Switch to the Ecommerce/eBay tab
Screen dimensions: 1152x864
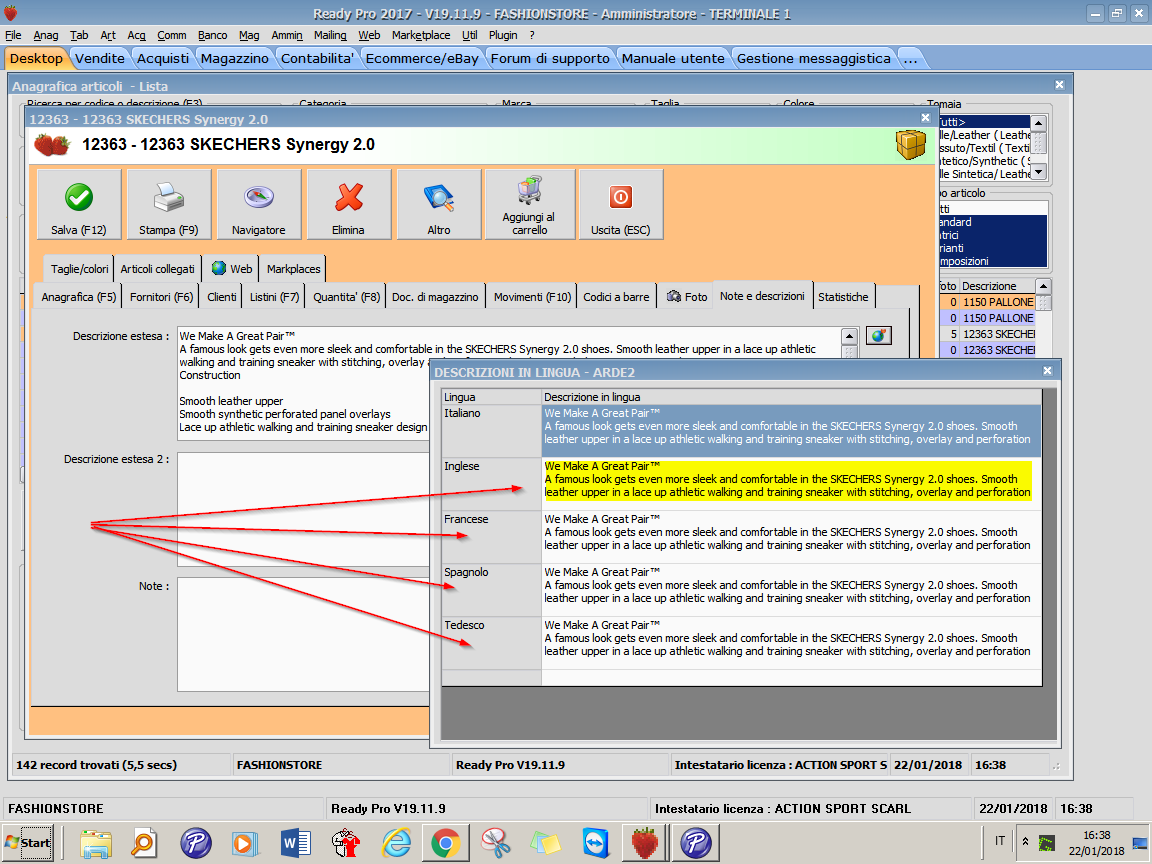[422, 59]
